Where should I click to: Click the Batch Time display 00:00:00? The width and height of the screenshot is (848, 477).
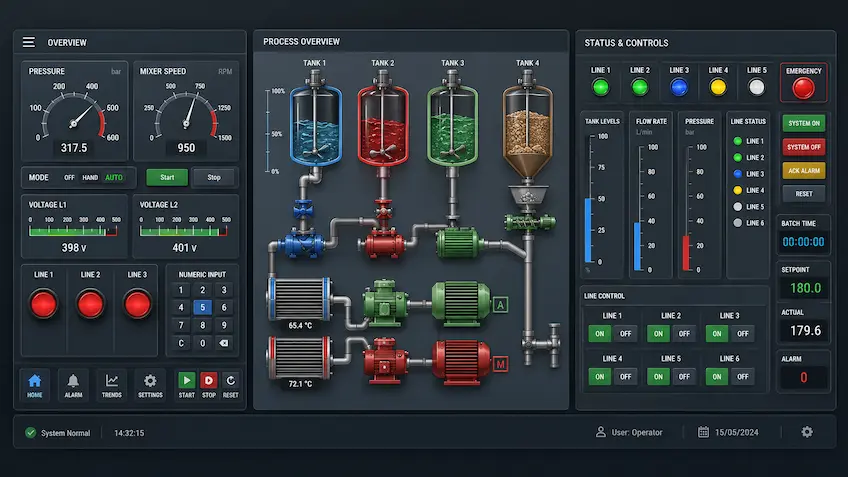tap(804, 242)
